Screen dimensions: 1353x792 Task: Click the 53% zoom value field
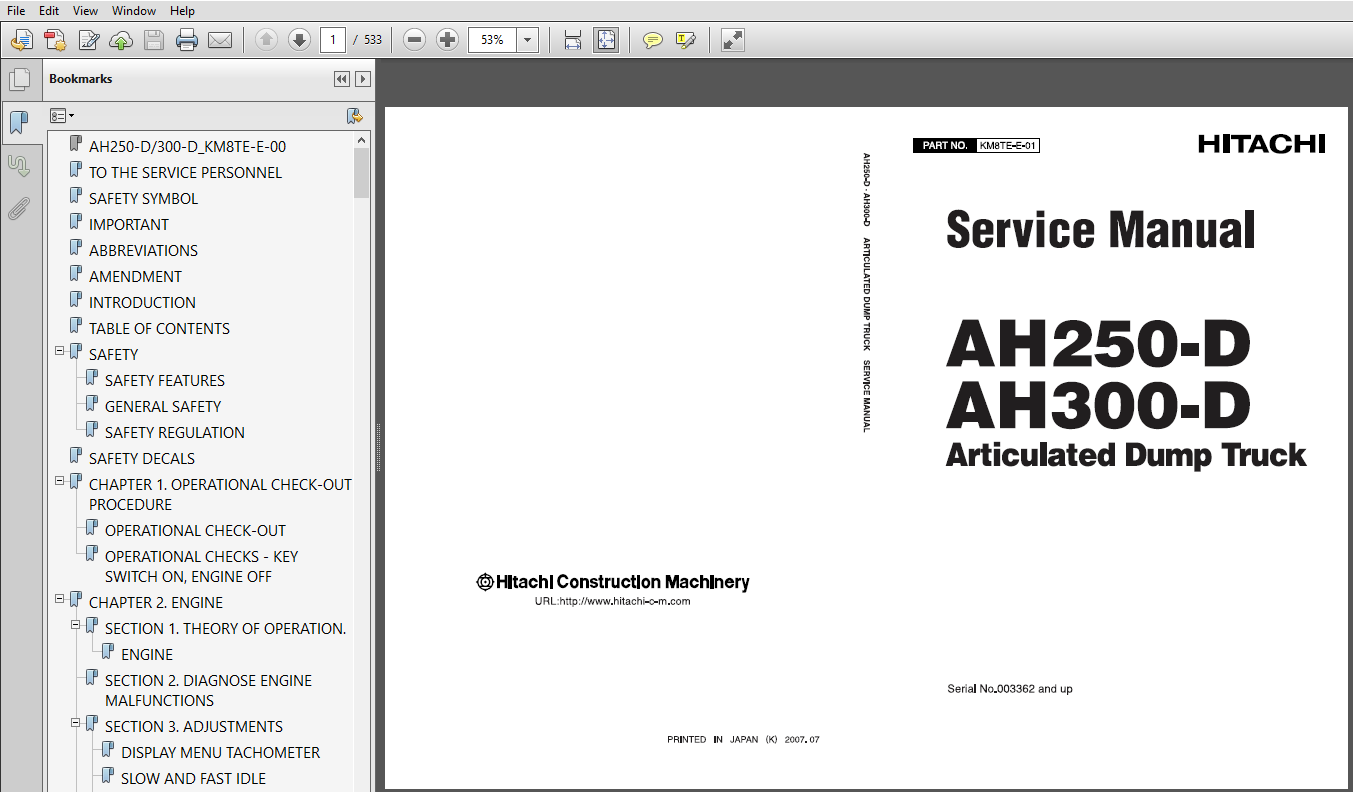coord(494,40)
